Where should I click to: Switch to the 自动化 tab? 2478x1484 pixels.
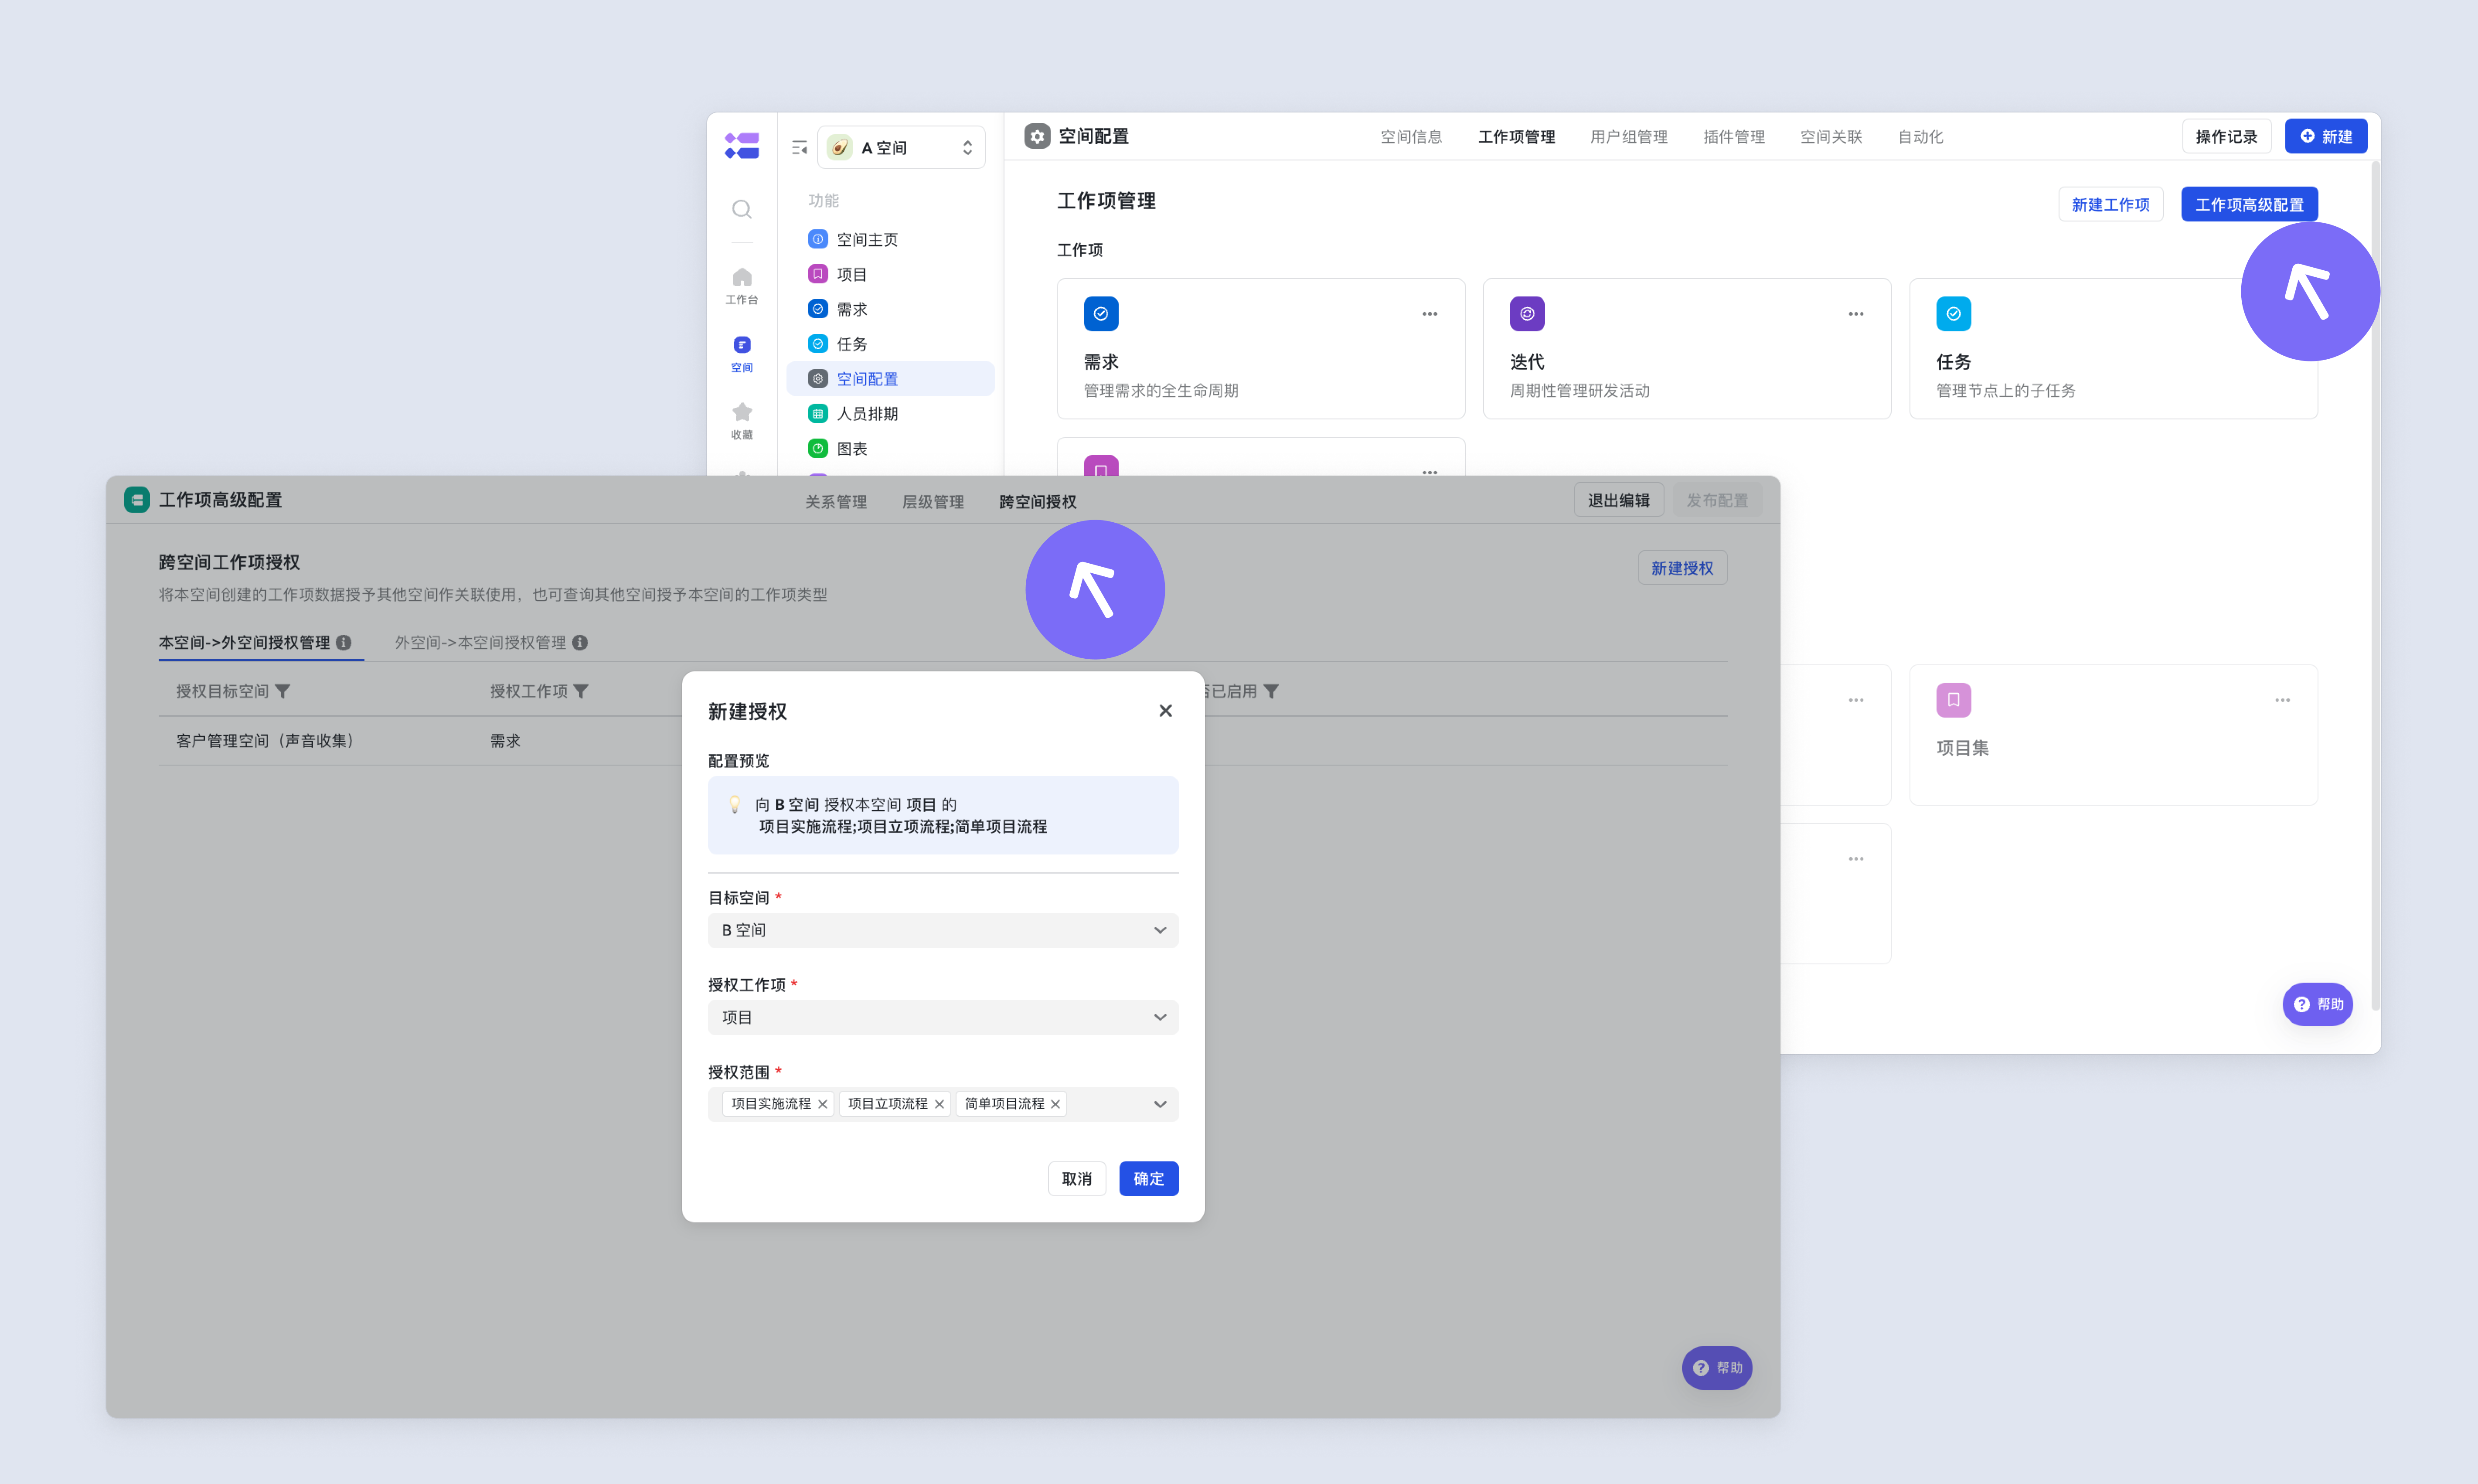pyautogui.click(x=1920, y=137)
